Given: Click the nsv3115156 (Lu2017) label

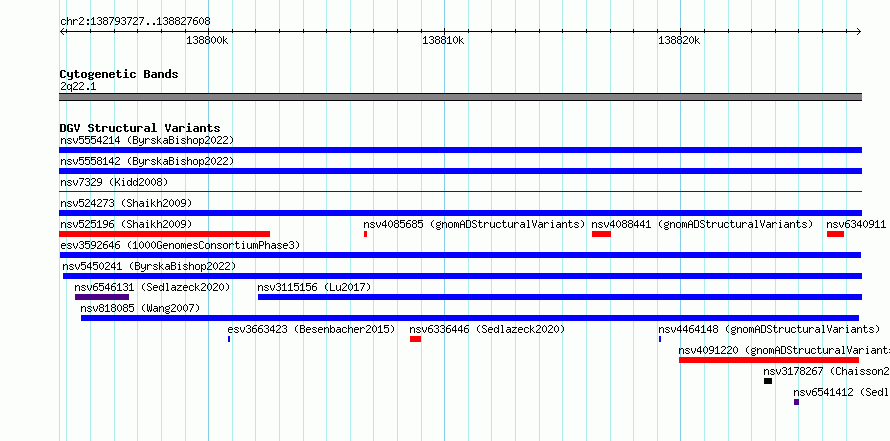Looking at the screenshot, I should (314, 287).
